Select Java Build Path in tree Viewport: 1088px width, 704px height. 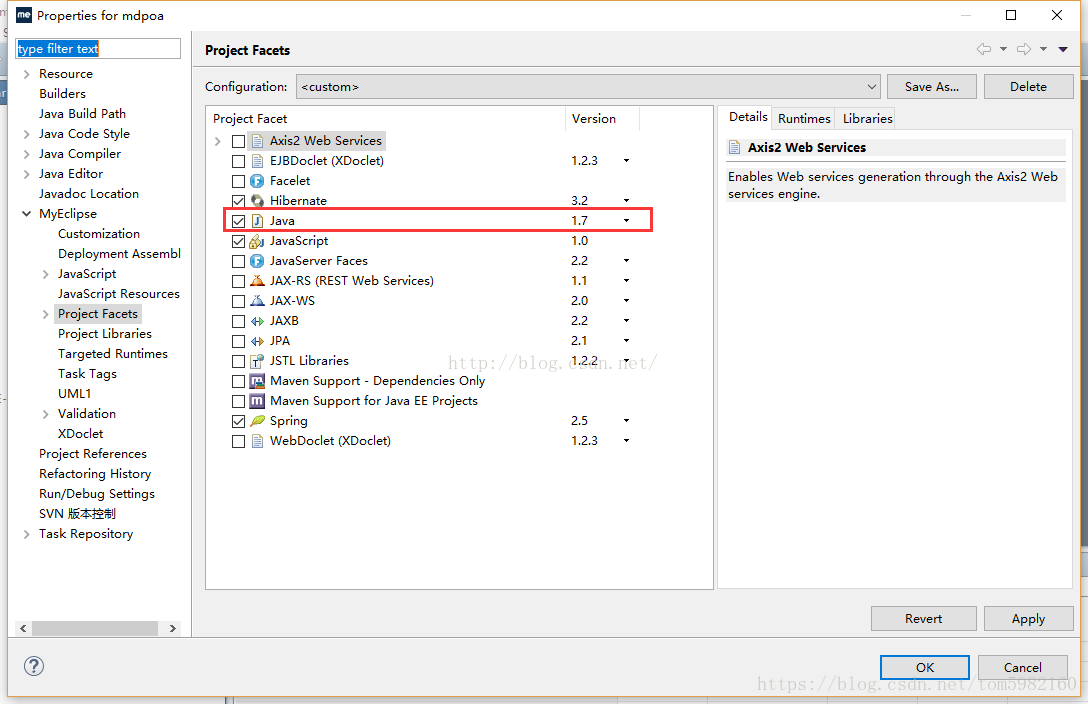point(83,114)
